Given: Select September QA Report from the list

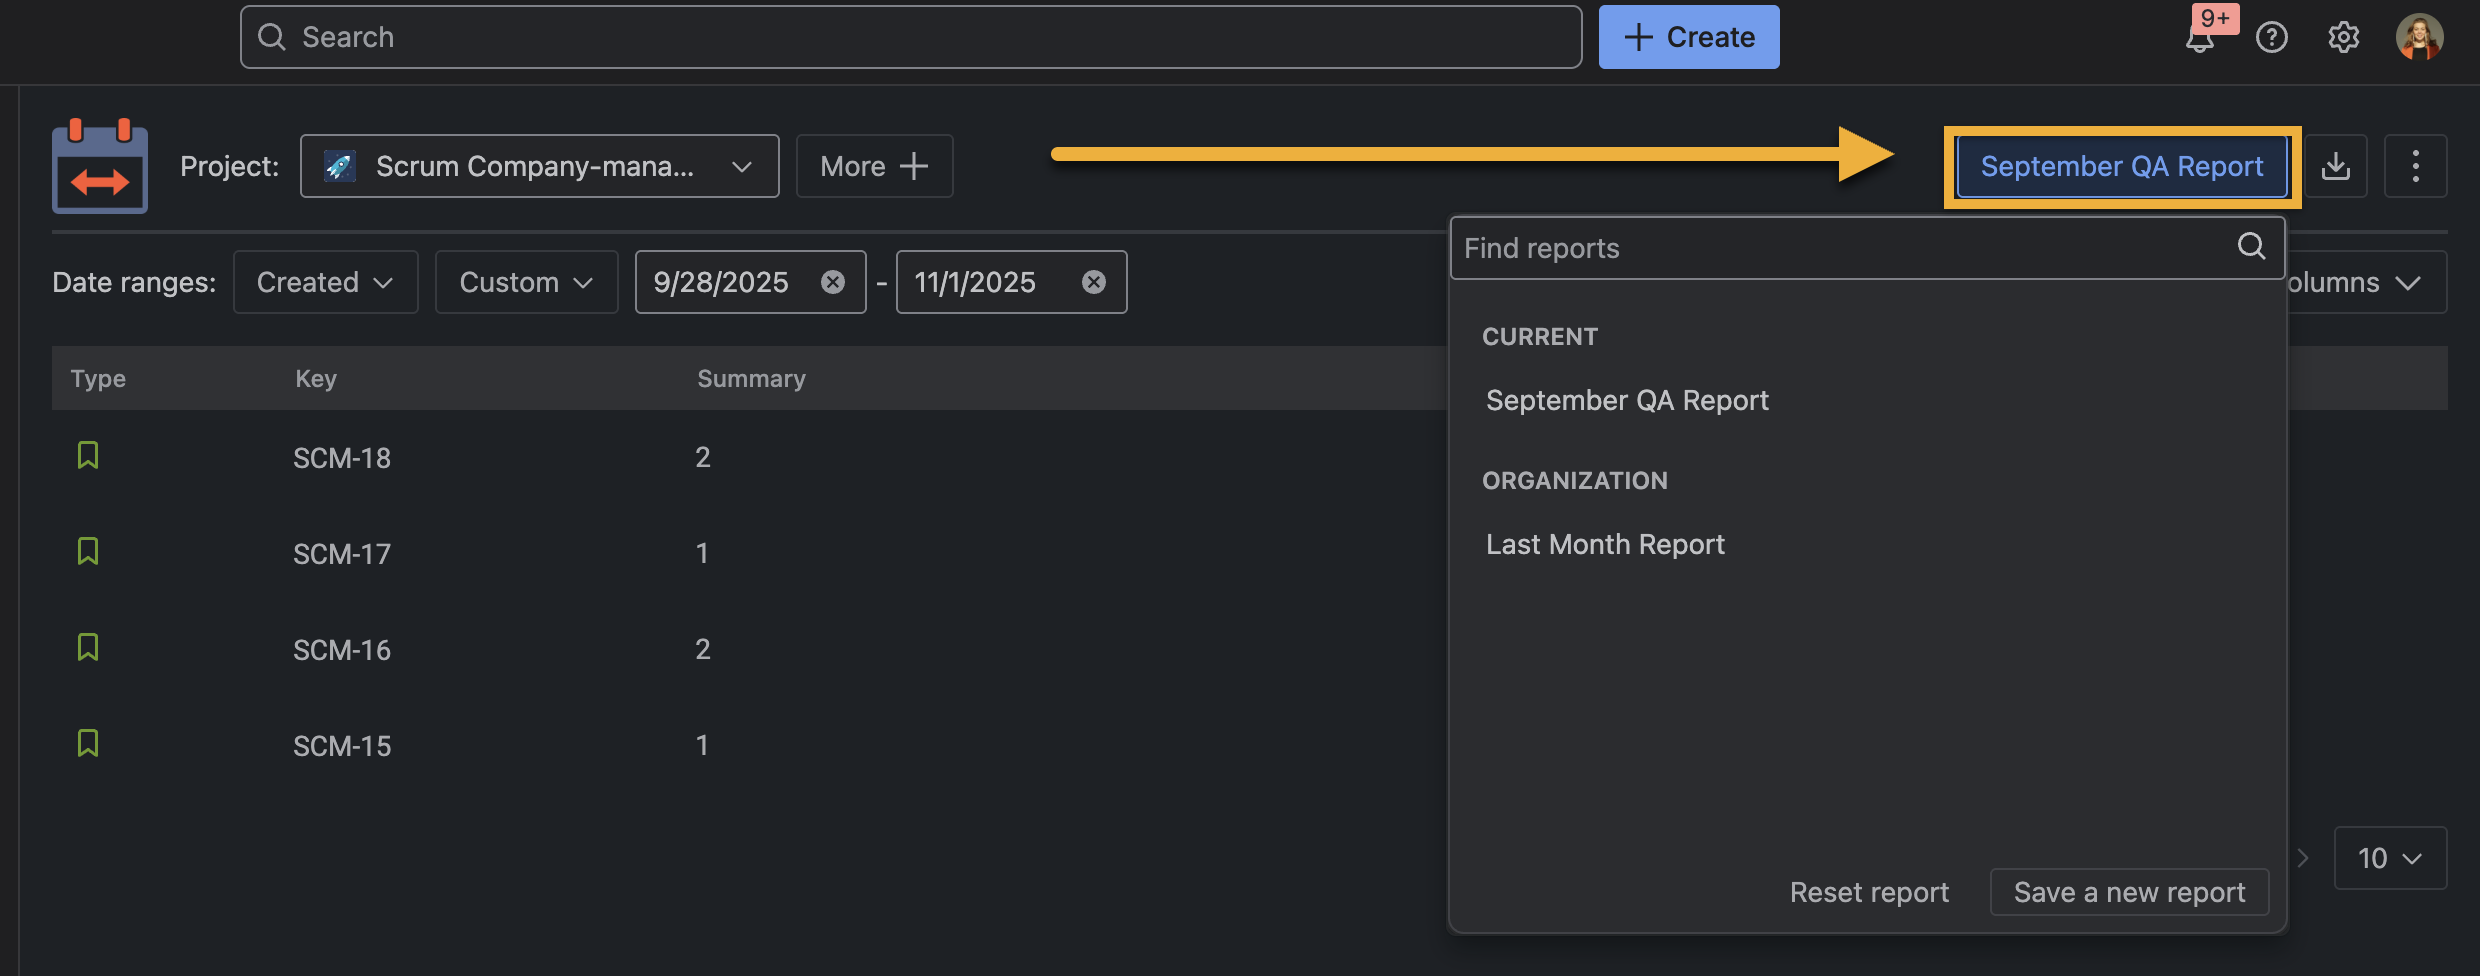Looking at the screenshot, I should (x=1627, y=401).
